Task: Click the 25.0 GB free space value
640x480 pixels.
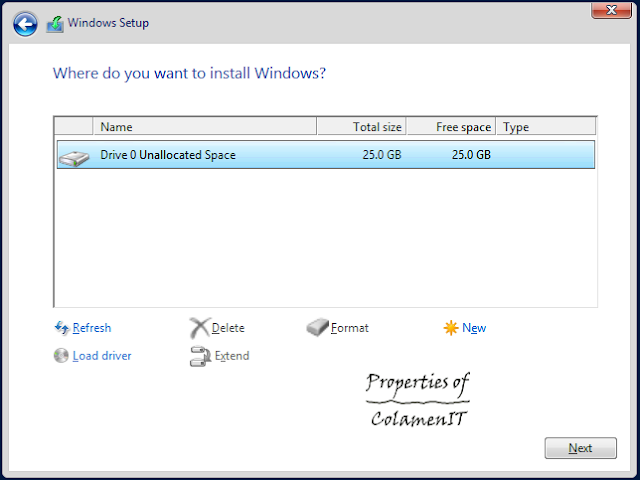Action: pos(471,155)
